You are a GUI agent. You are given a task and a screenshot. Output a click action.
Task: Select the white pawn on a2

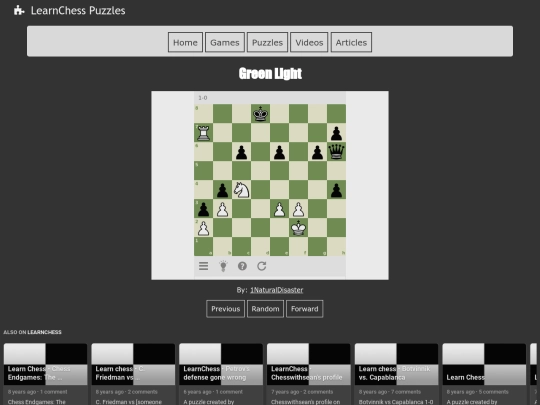(x=204, y=227)
